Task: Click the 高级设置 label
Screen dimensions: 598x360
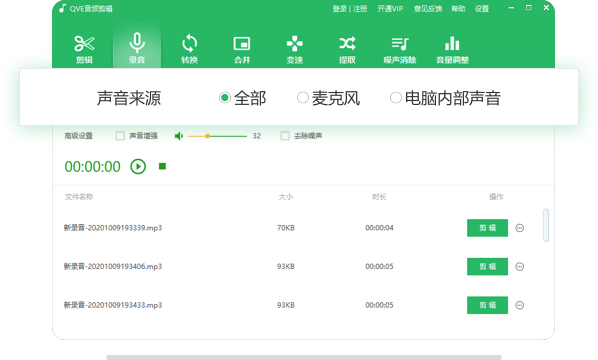Action: click(79, 136)
